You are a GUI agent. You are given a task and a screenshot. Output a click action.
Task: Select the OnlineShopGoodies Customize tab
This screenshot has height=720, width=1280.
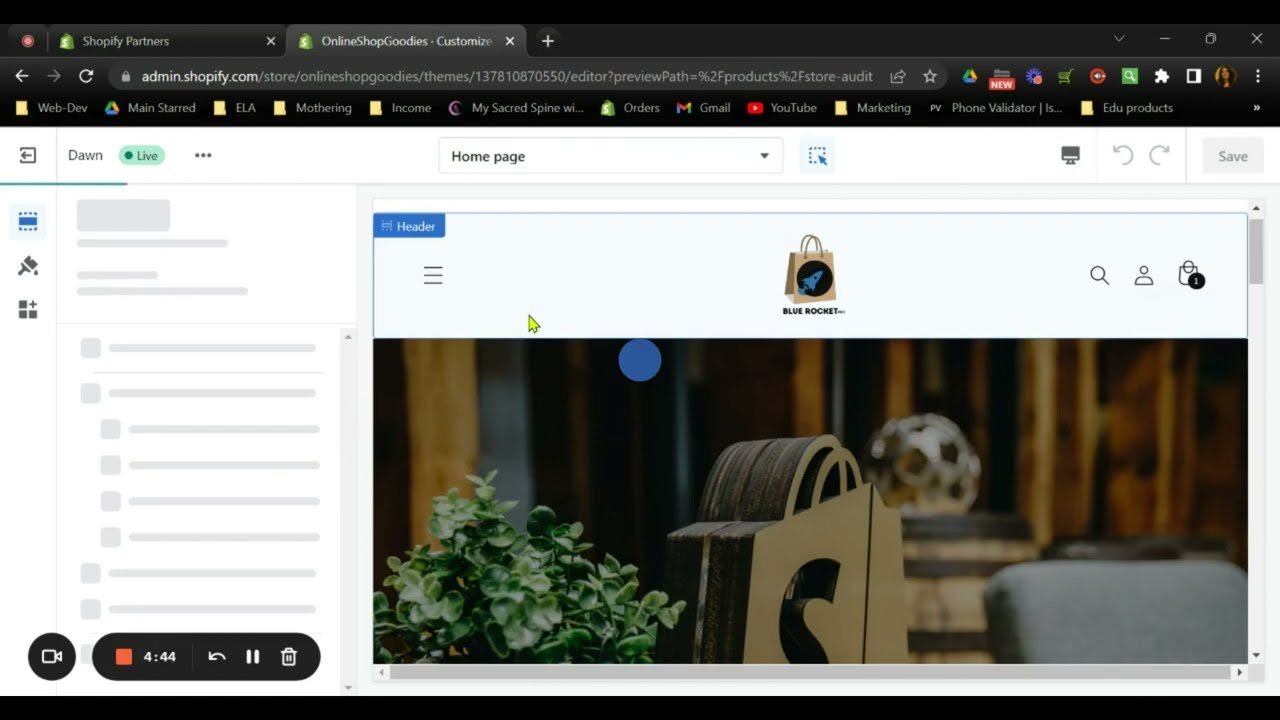[405, 41]
